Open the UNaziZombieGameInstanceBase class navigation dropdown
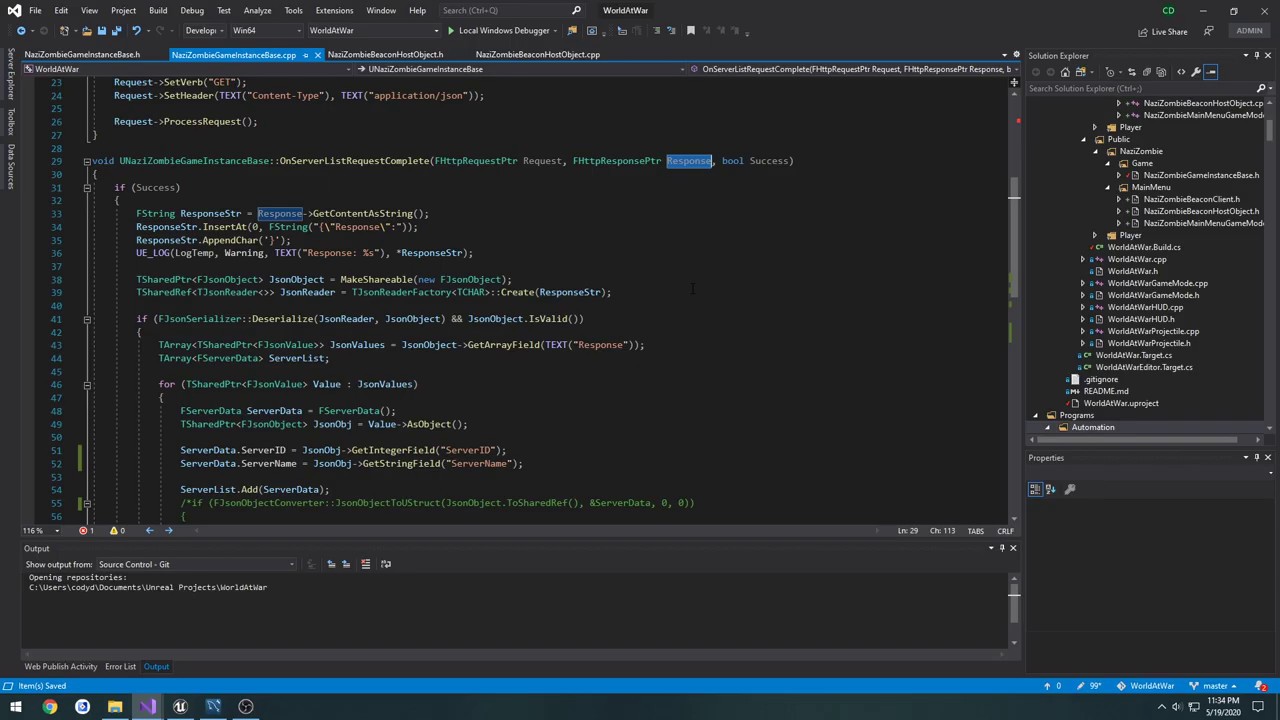 point(522,69)
